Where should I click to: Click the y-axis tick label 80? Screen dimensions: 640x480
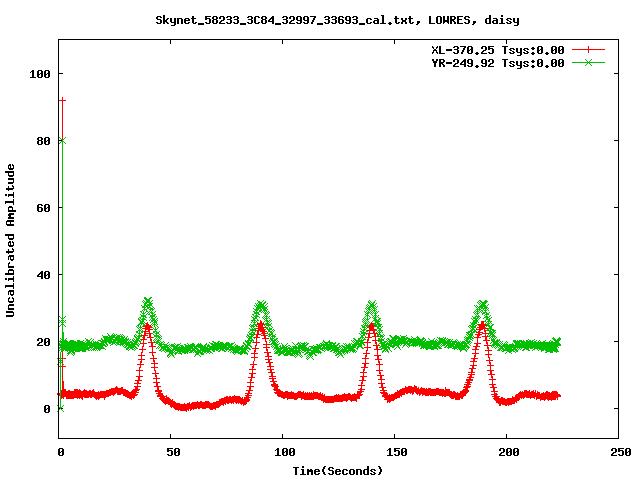[x=43, y=141]
